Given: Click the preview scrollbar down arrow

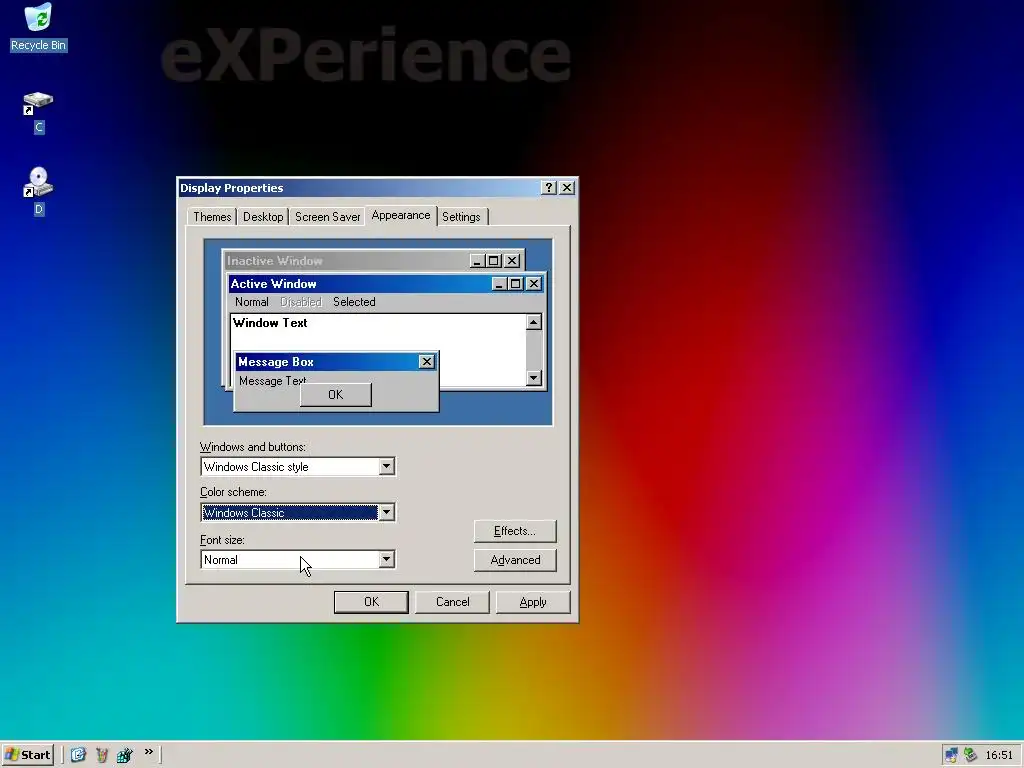Looking at the screenshot, I should click(534, 377).
